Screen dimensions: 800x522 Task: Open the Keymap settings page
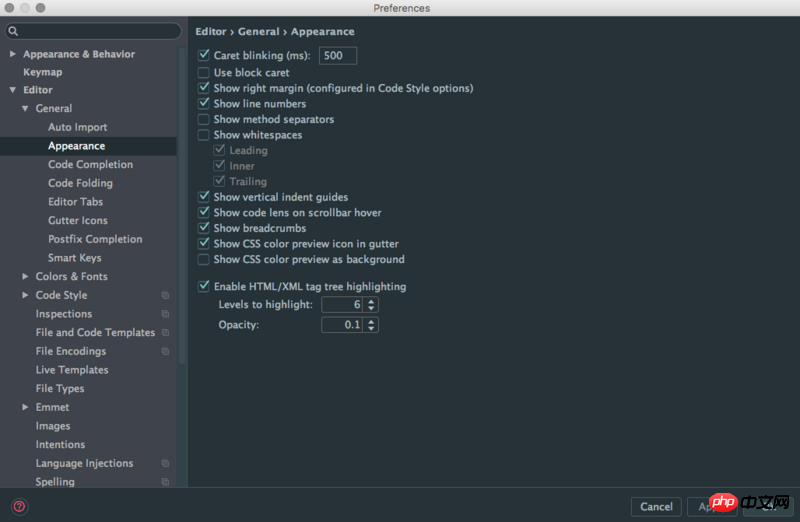coord(43,72)
